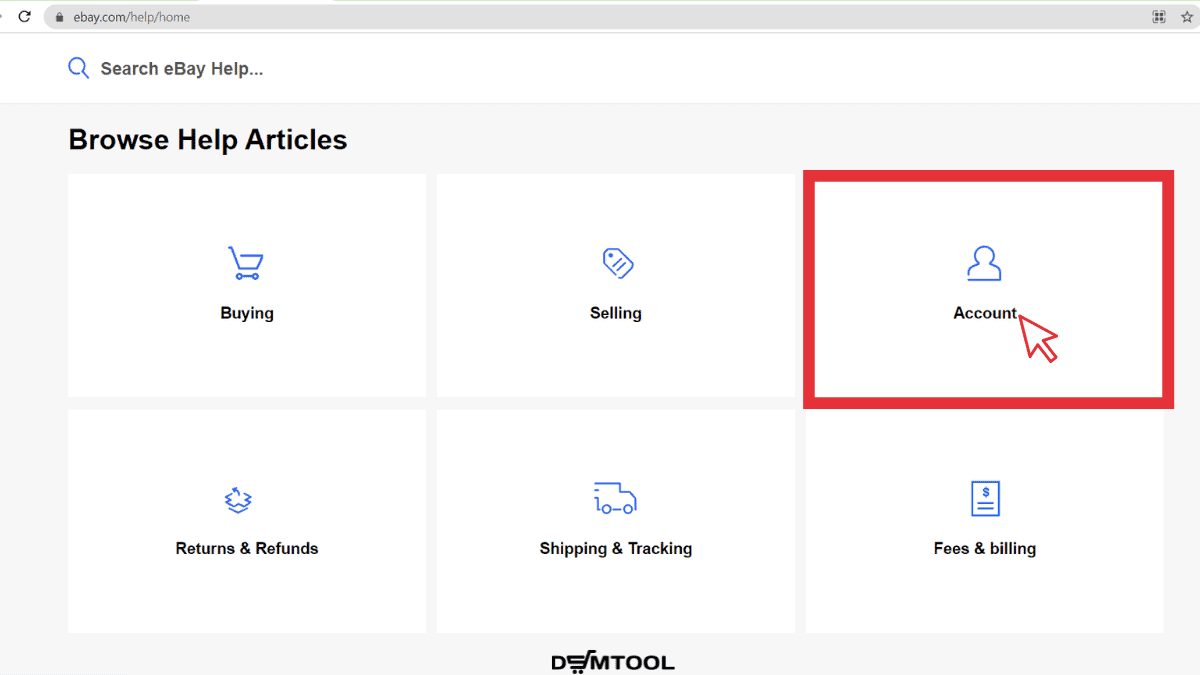Click the invoice icon for Fees & billing

(x=986, y=498)
